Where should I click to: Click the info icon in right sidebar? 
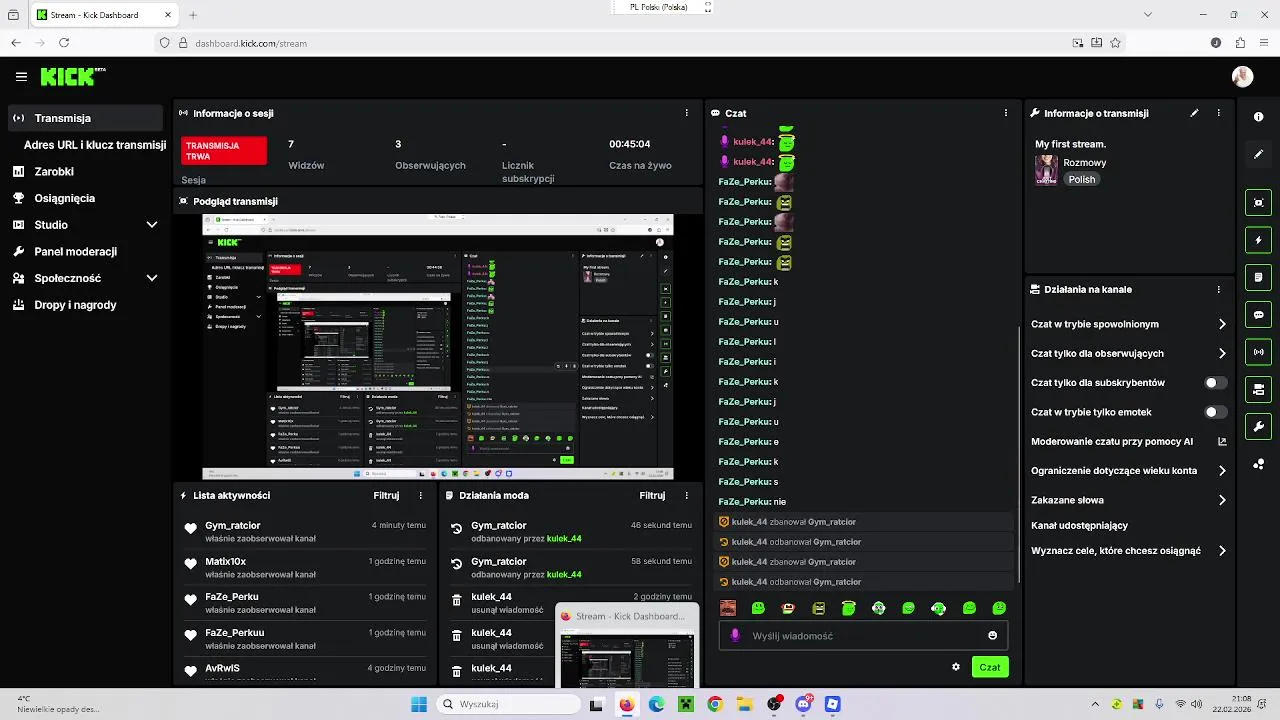(1258, 117)
